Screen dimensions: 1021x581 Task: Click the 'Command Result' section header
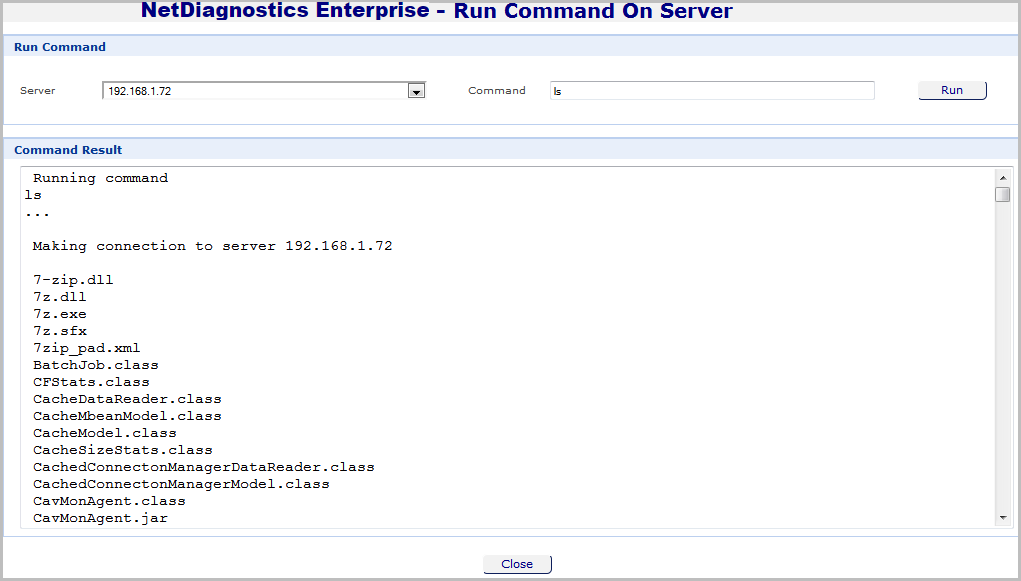[x=68, y=150]
